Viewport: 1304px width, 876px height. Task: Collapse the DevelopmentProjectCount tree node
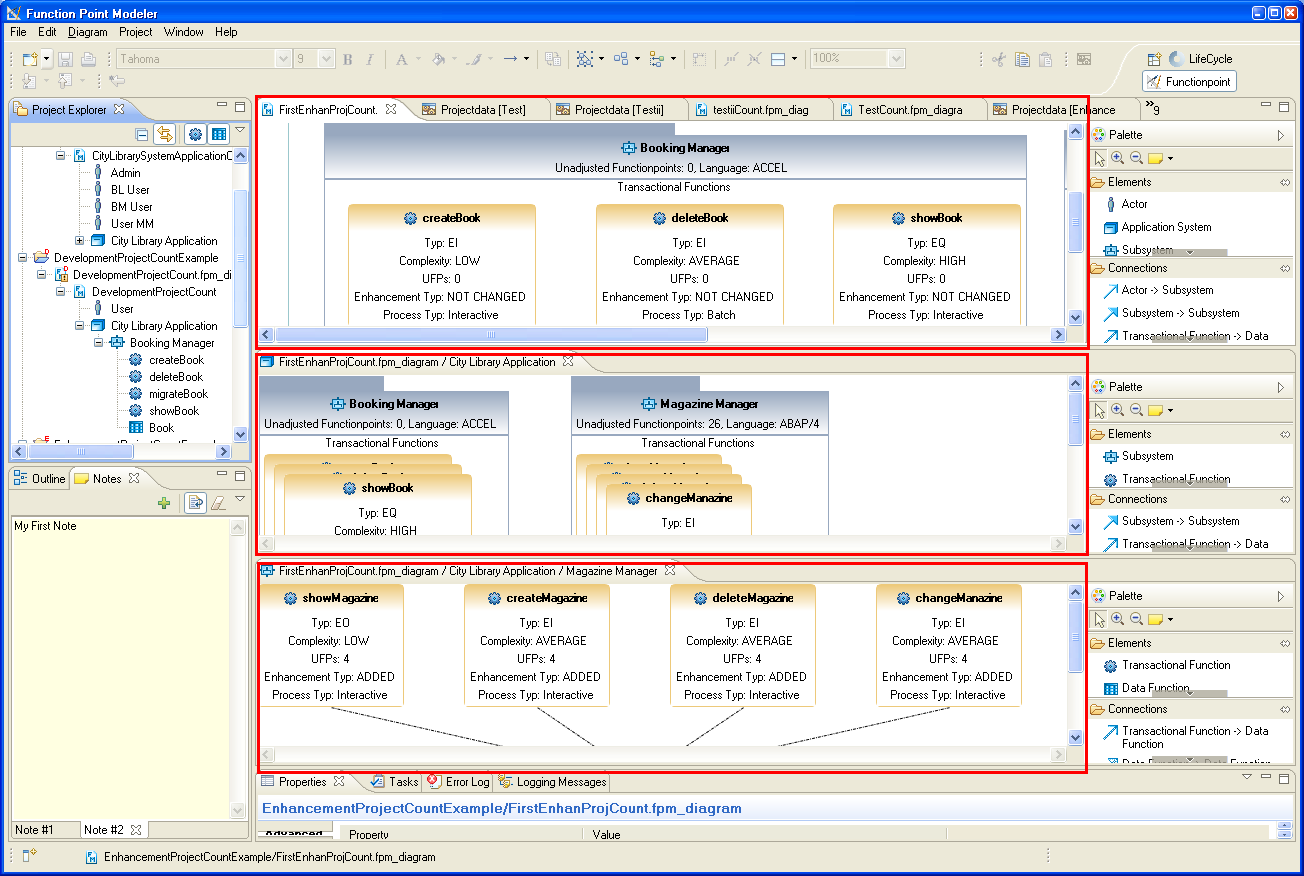(x=61, y=292)
